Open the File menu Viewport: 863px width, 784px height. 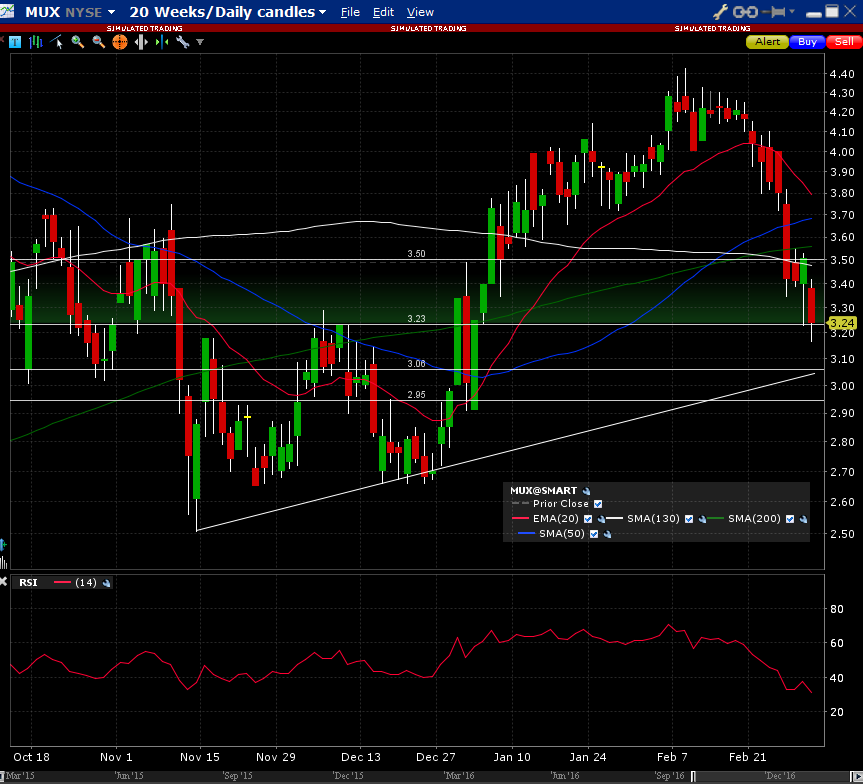coord(350,12)
